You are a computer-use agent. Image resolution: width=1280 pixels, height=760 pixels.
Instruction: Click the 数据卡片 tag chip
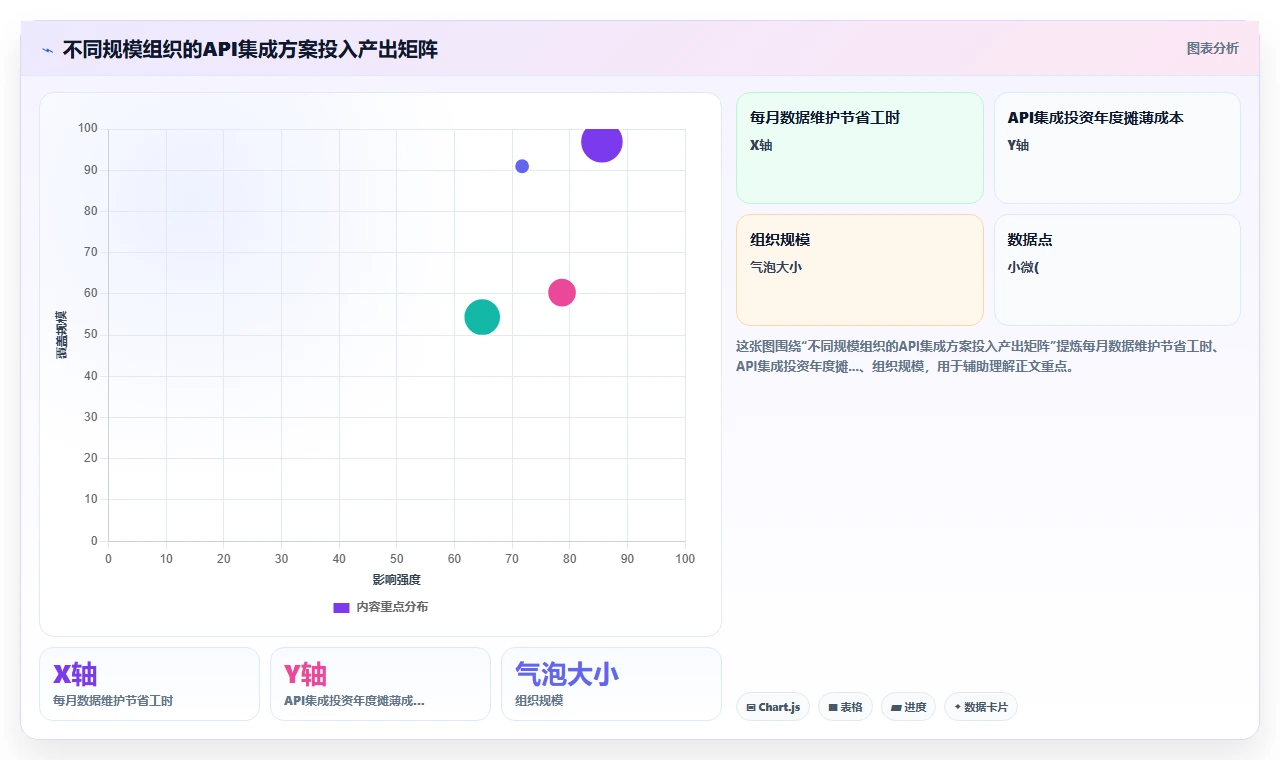tap(980, 707)
